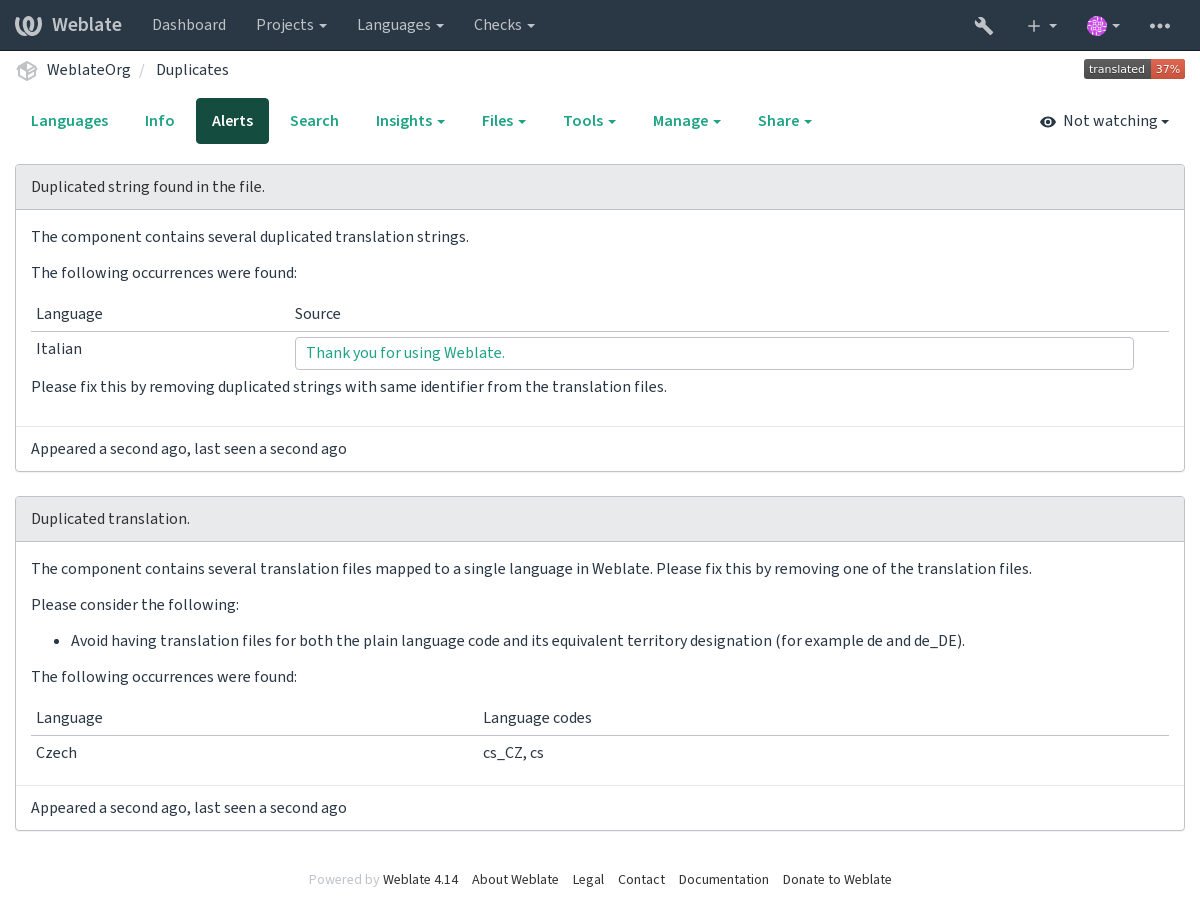The image size is (1200, 918).
Task: Open Donate to Weblate link
Action: click(x=837, y=880)
